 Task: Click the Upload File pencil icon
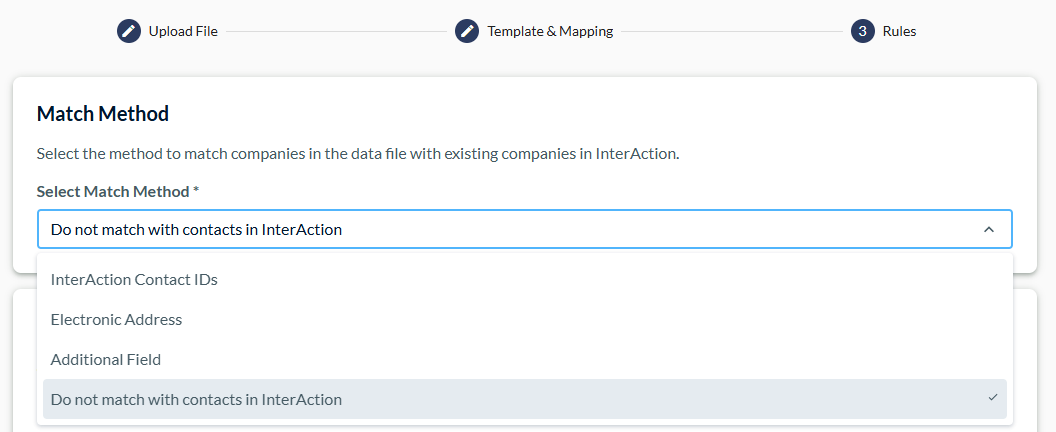[x=129, y=31]
